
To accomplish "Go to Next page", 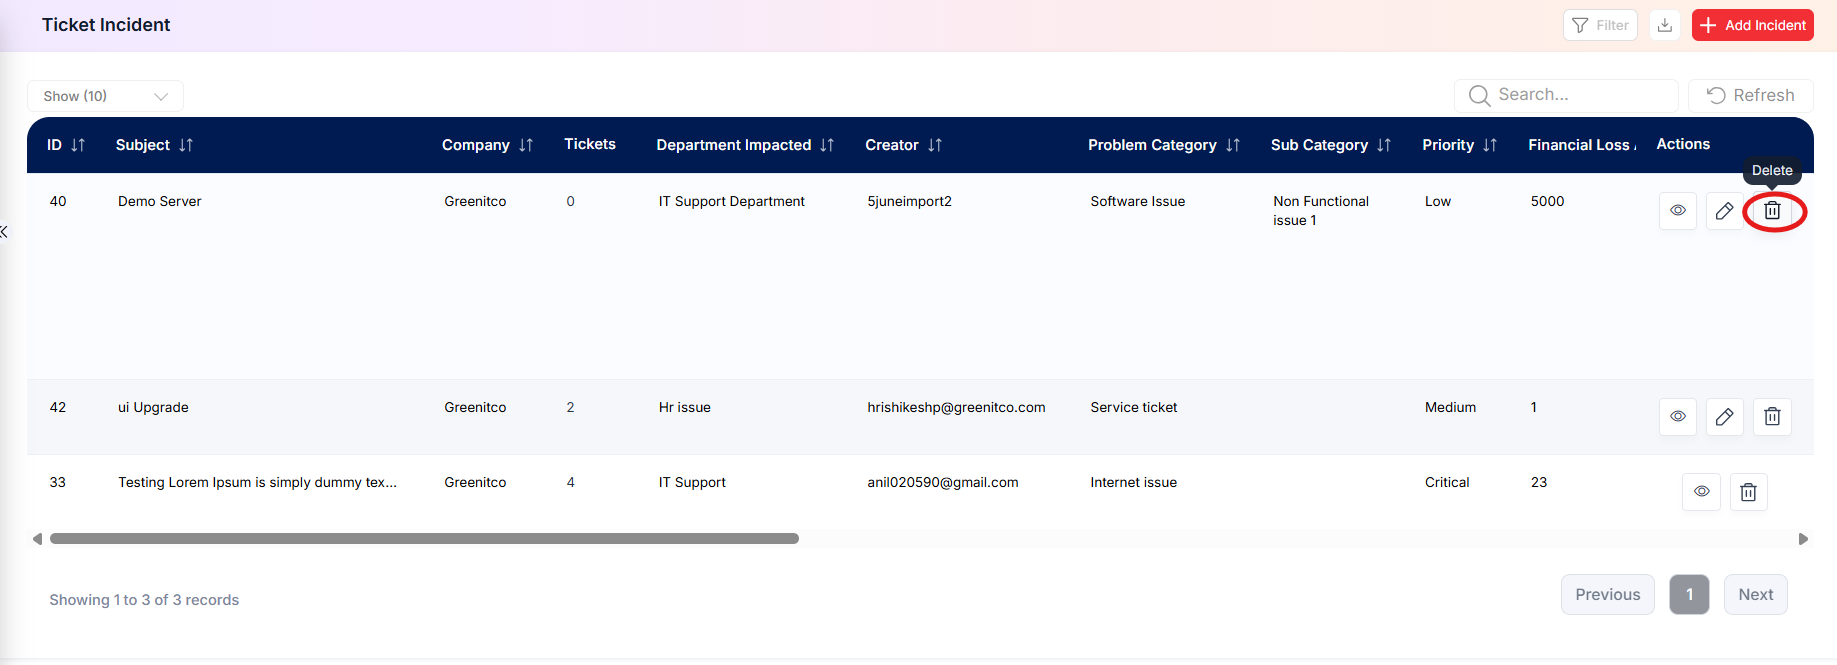I will pos(1756,595).
